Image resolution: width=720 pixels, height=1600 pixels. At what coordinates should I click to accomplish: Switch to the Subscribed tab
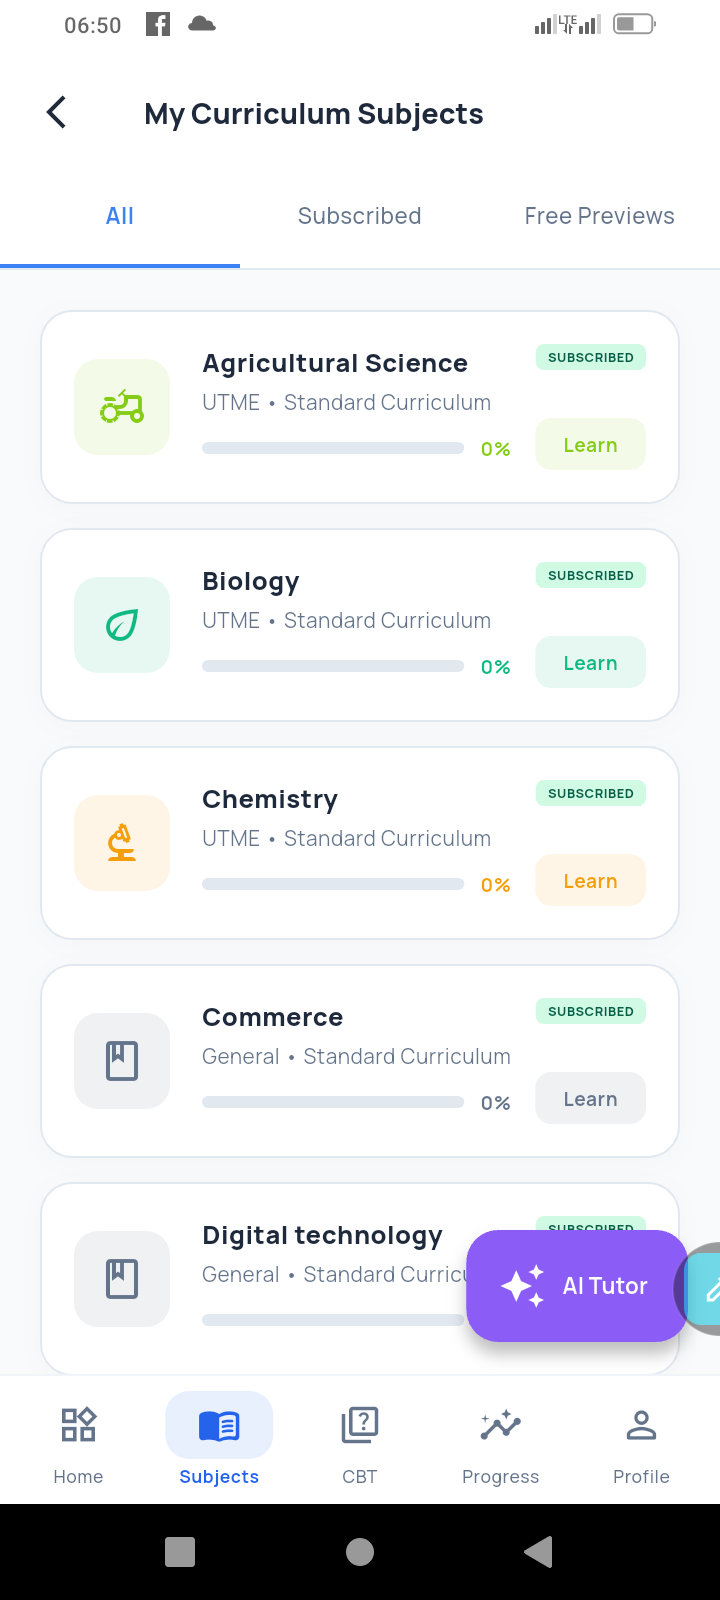[x=360, y=216]
